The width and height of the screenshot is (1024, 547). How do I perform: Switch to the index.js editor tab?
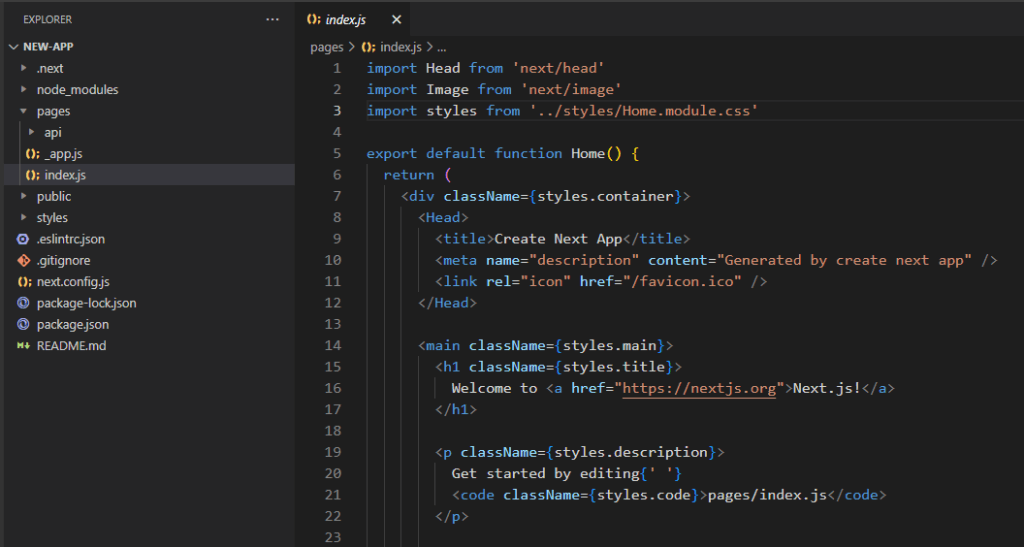(346, 19)
